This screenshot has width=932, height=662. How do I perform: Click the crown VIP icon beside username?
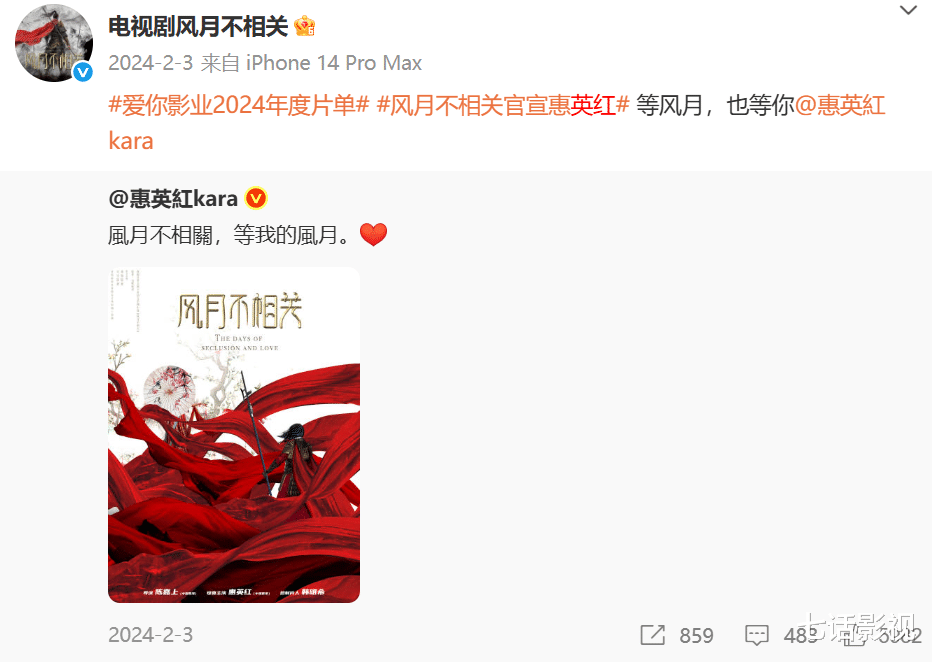click(x=304, y=26)
